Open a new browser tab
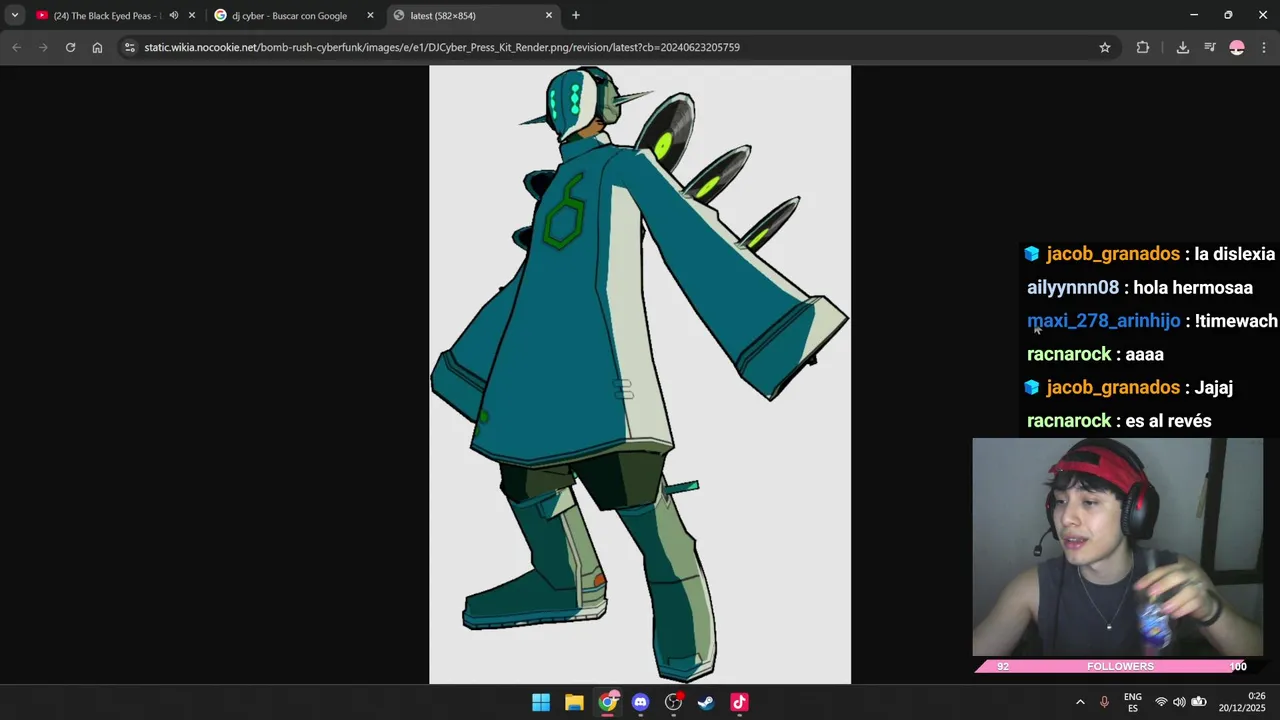The width and height of the screenshot is (1280, 720). [x=576, y=15]
